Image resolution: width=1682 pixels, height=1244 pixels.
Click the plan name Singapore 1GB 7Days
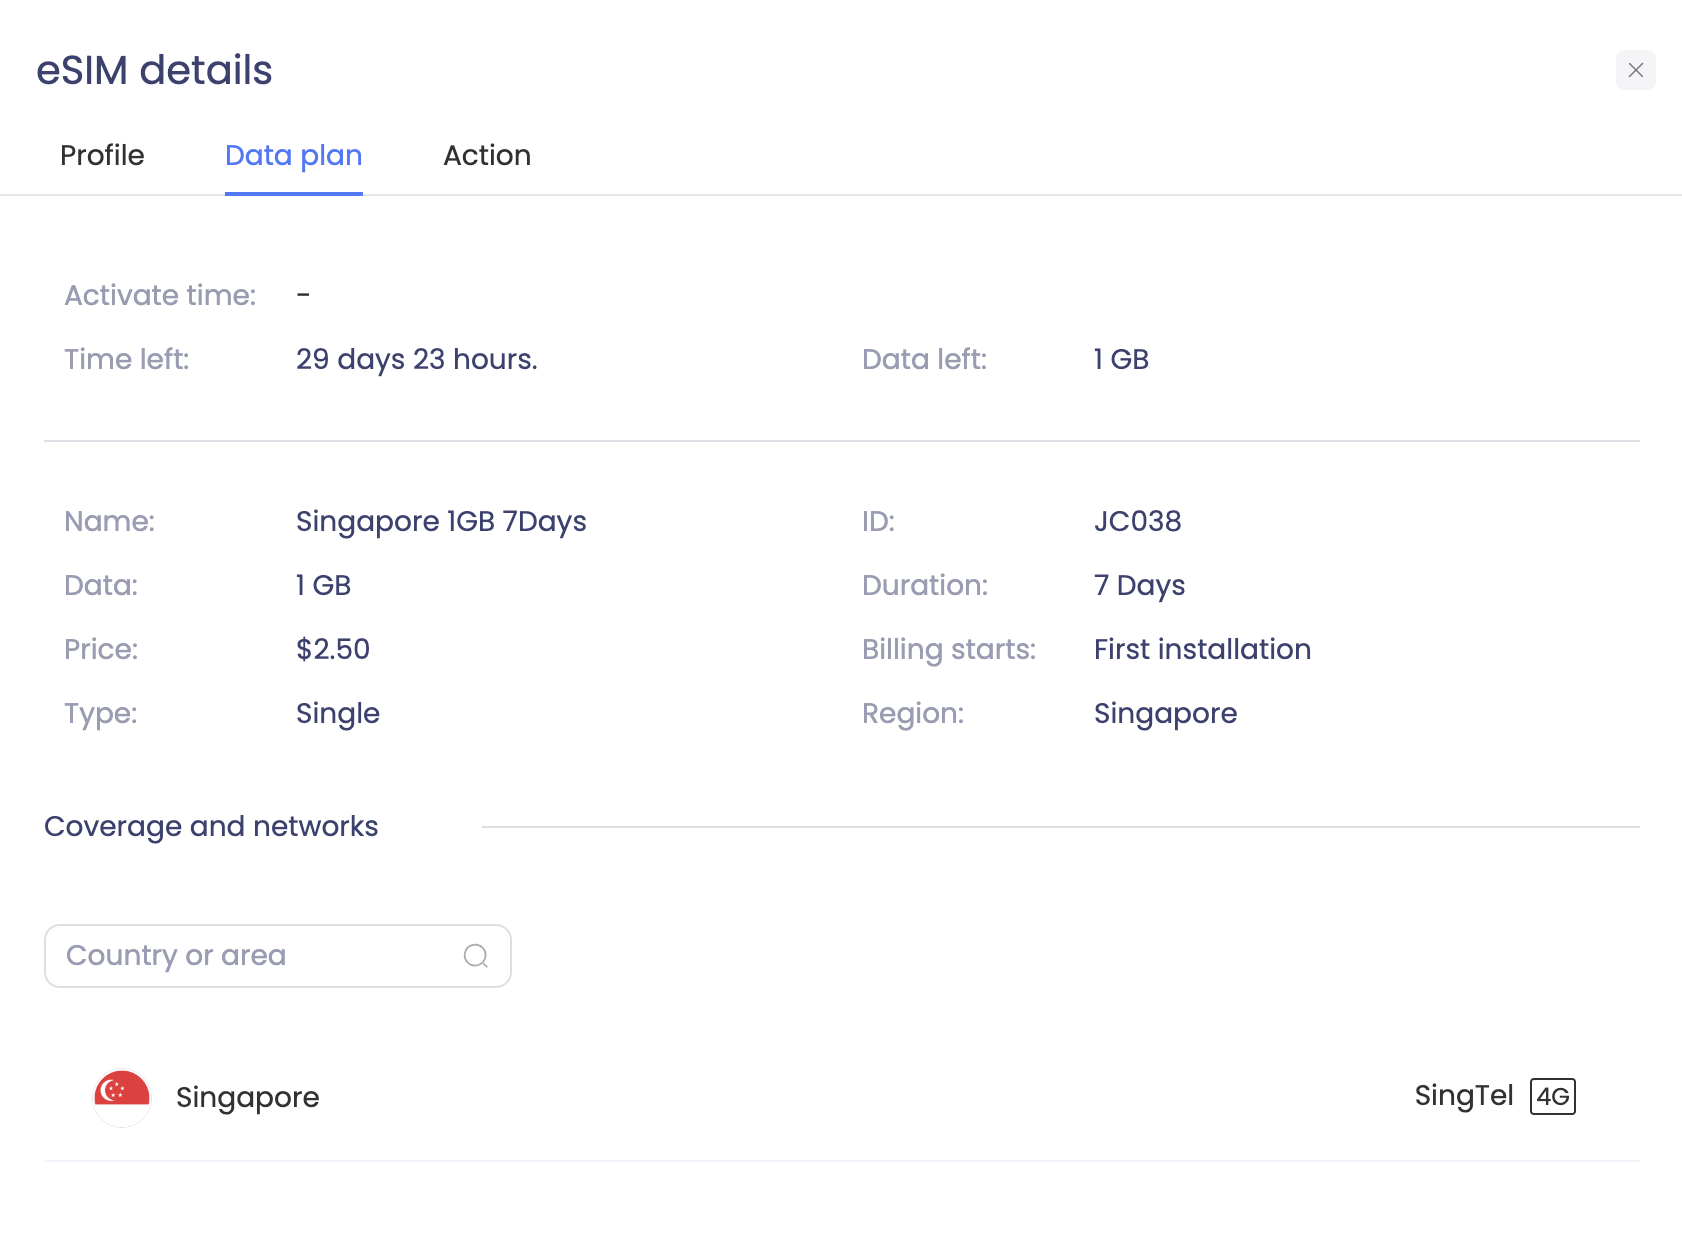tap(441, 522)
